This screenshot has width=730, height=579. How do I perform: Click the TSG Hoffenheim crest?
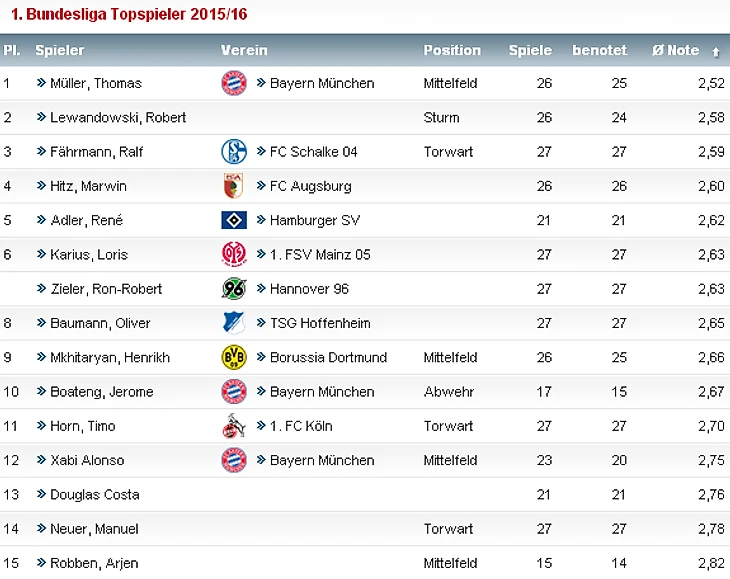pos(234,323)
